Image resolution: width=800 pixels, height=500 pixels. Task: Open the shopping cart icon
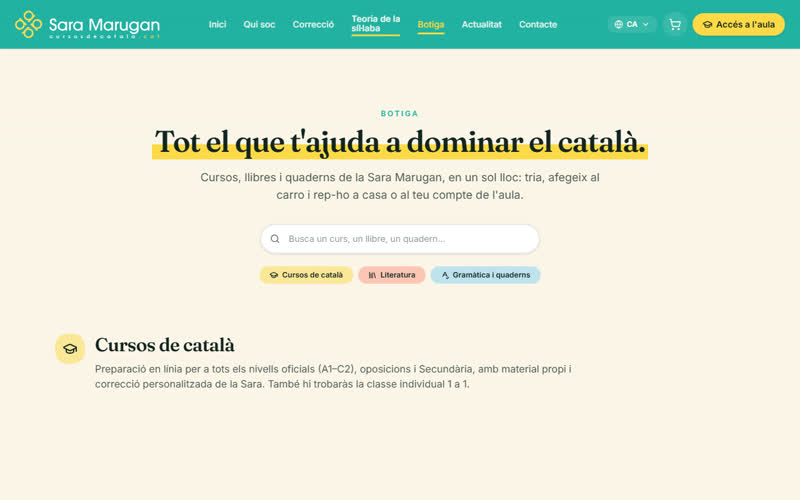674,24
